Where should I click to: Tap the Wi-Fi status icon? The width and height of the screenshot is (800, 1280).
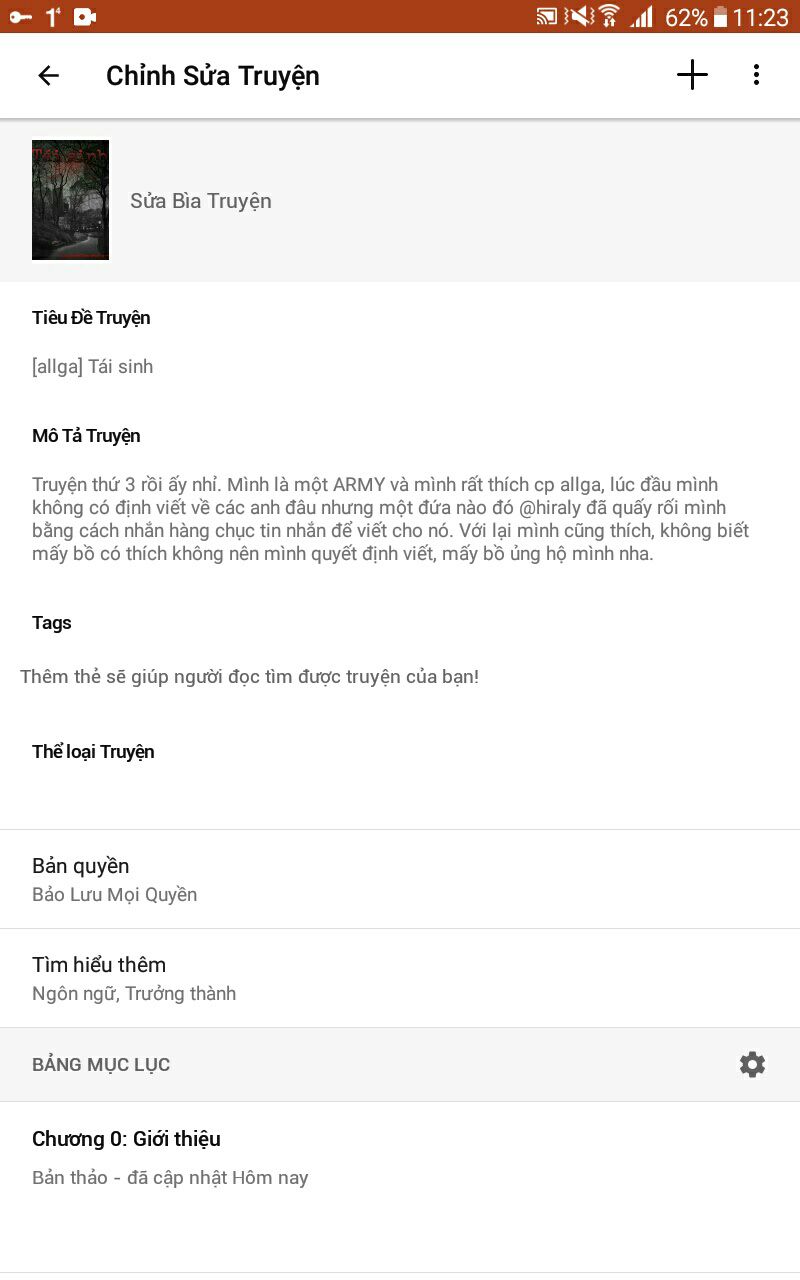[609, 17]
